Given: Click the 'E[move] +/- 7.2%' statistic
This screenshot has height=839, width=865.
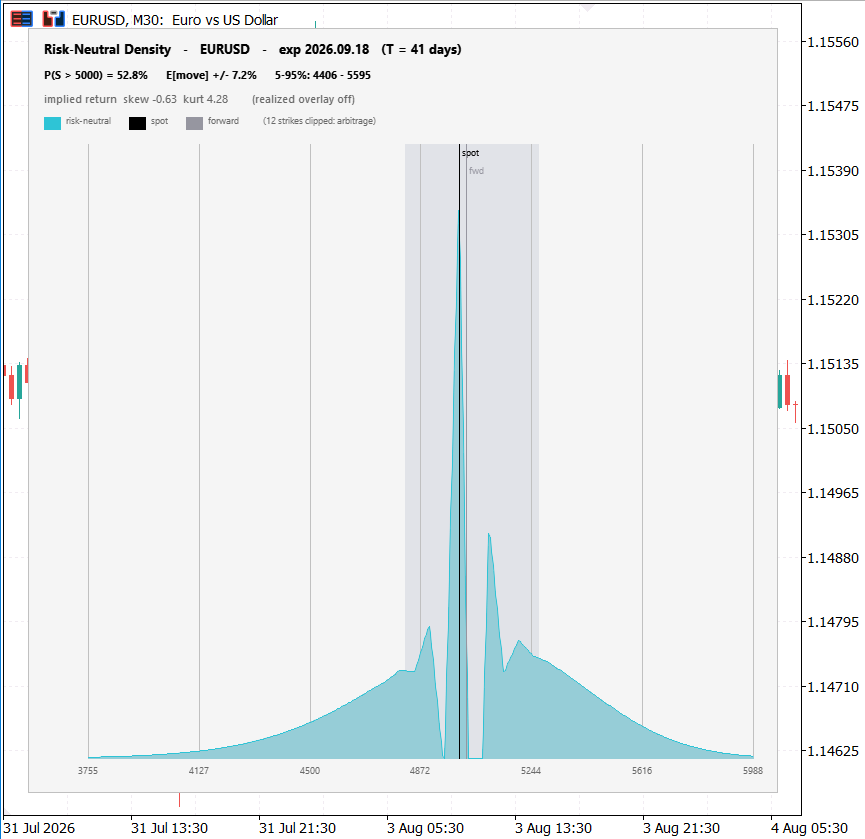Looking at the screenshot, I should [211, 75].
